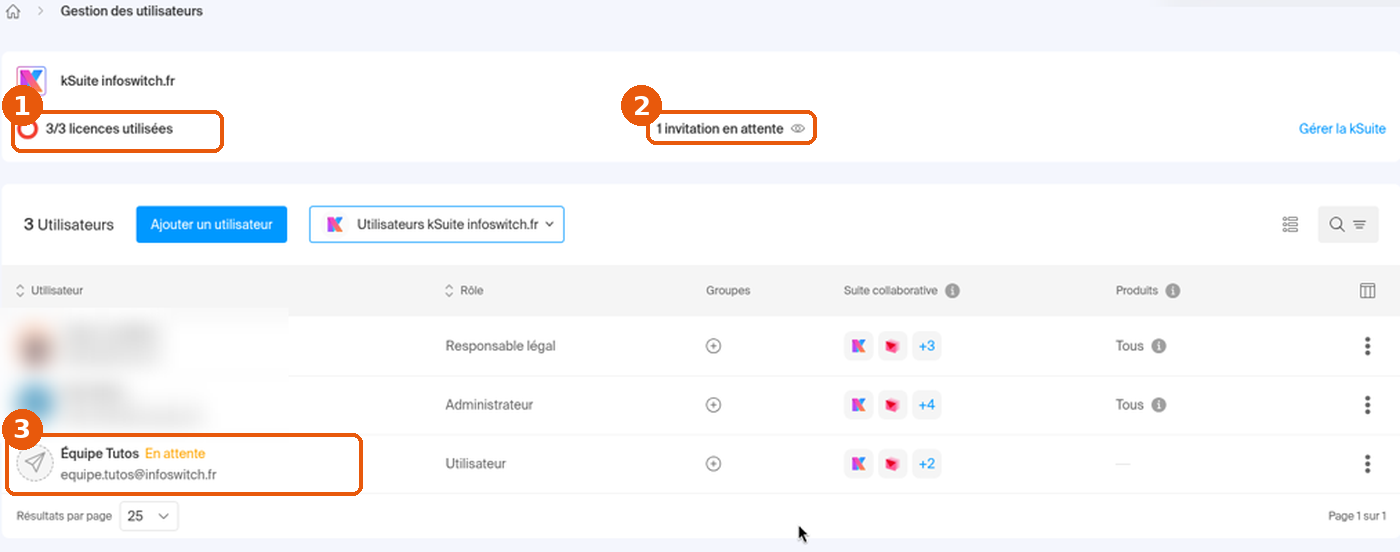This screenshot has height=552, width=1400.
Task: Open the Gérer la kSuite link
Action: (x=1342, y=129)
